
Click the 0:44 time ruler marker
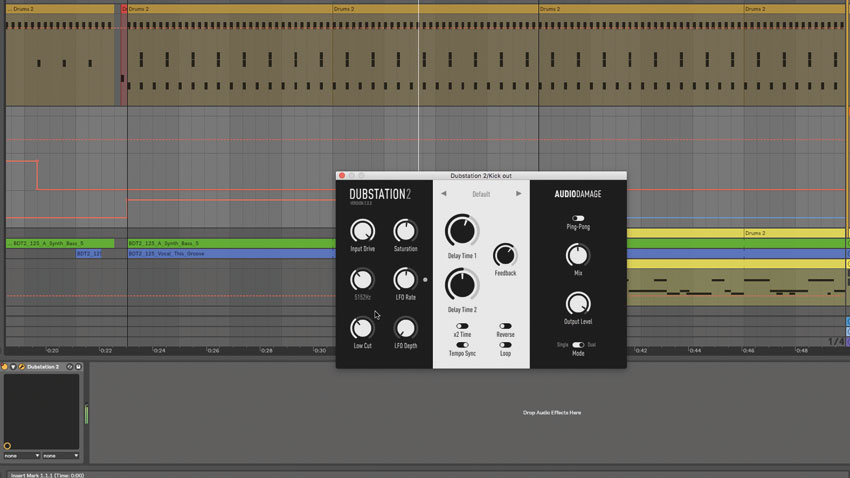coord(694,351)
